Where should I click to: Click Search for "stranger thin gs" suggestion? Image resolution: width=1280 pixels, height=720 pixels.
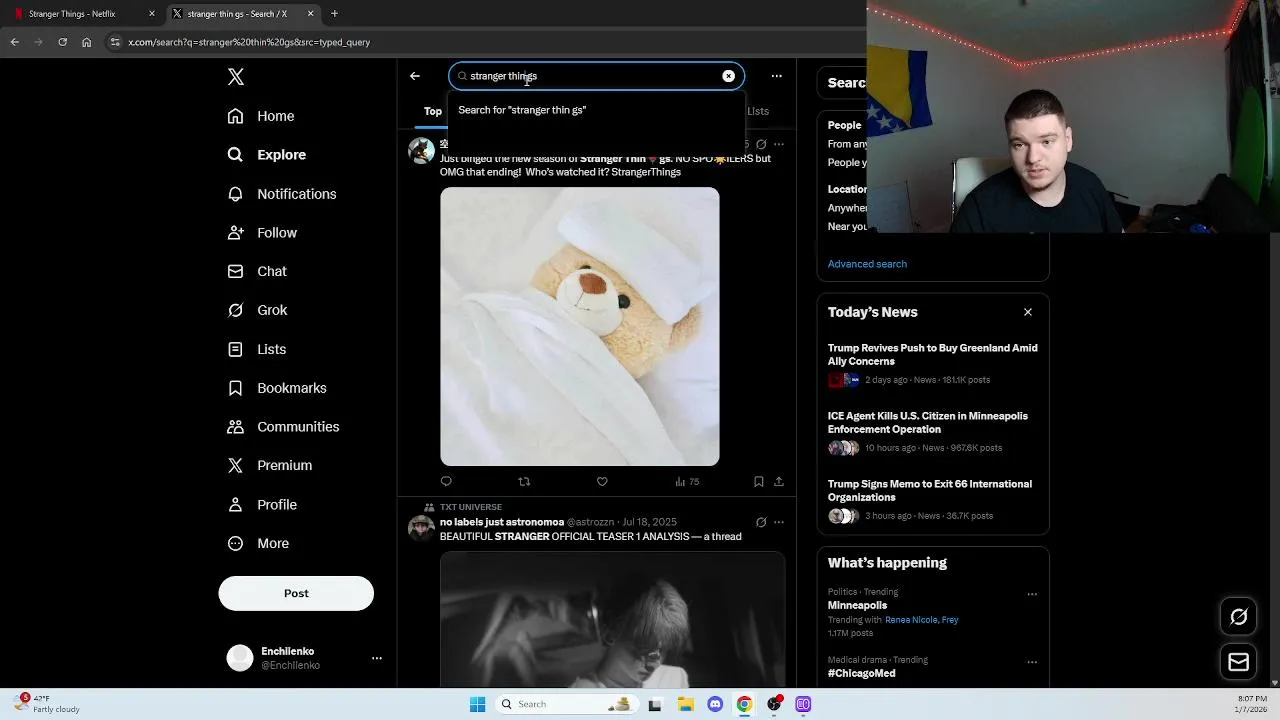(596, 110)
